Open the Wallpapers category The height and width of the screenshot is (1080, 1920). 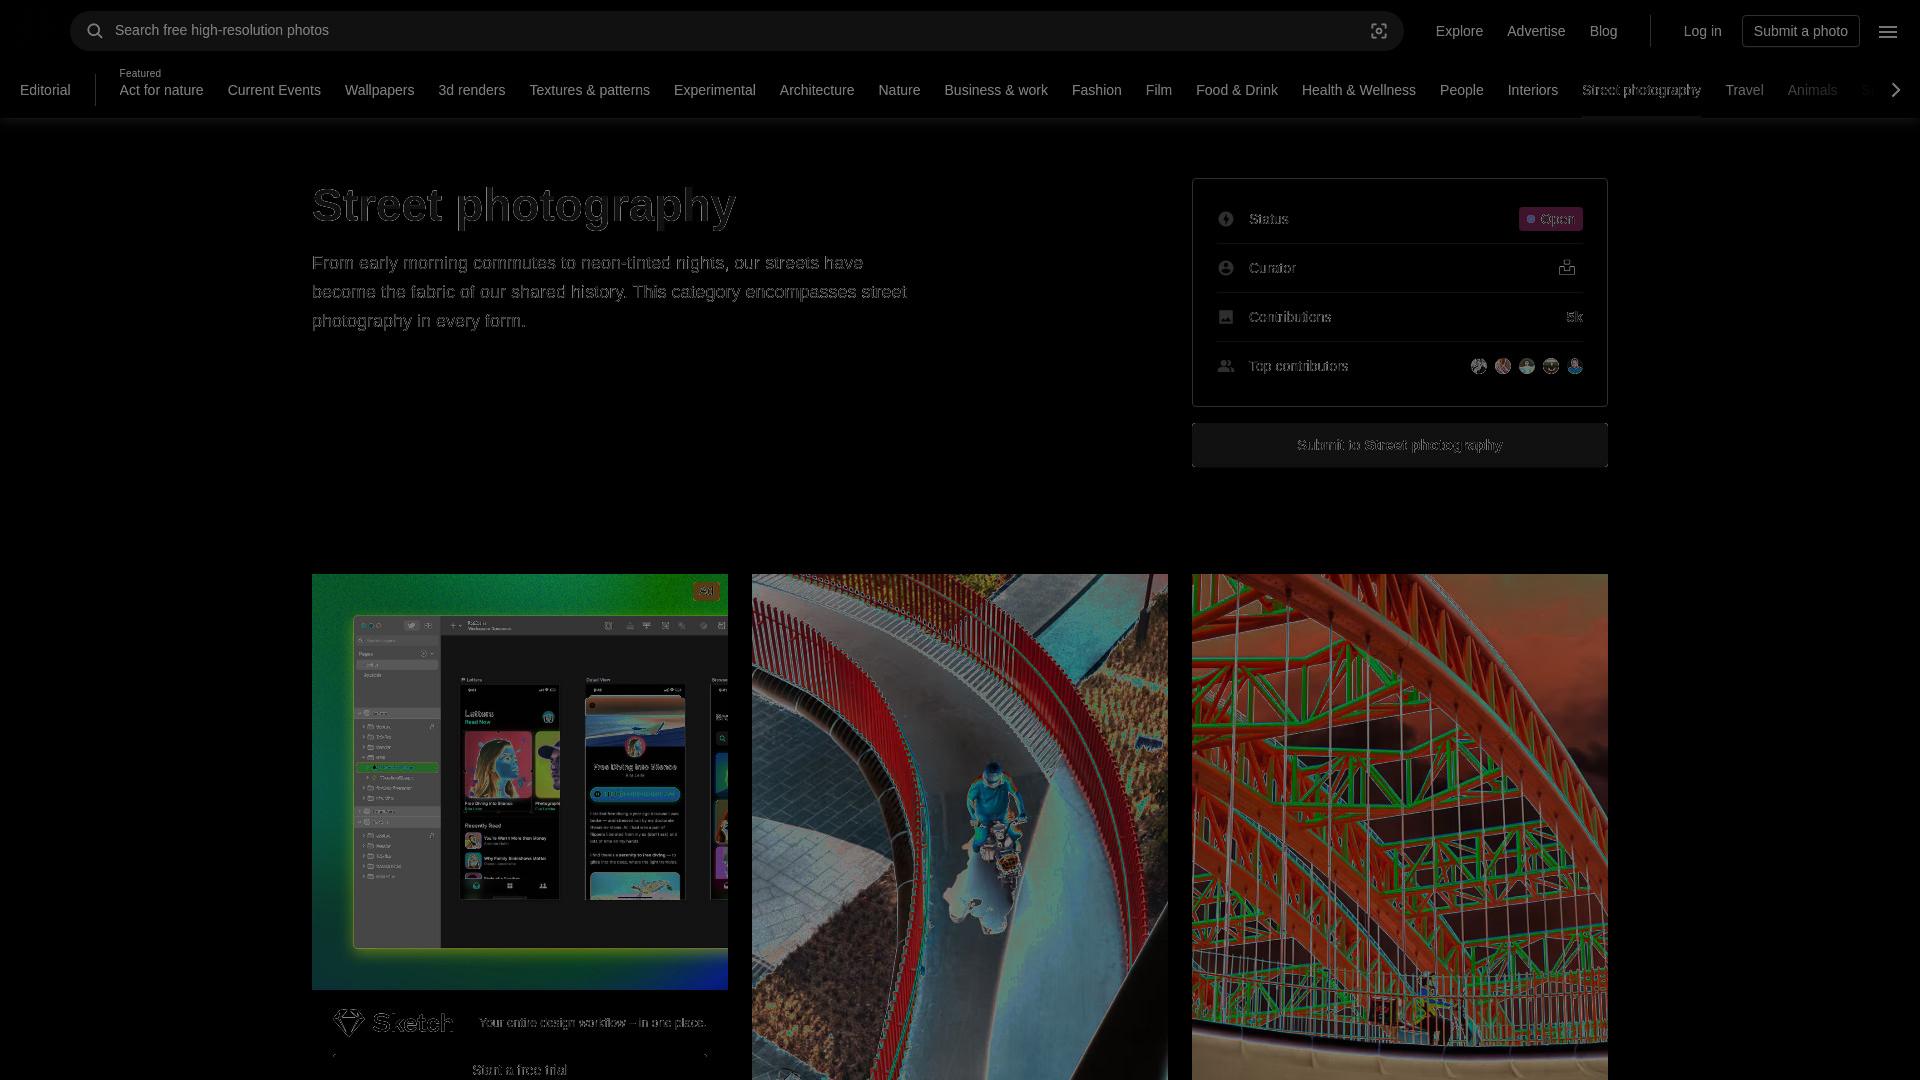[379, 90]
